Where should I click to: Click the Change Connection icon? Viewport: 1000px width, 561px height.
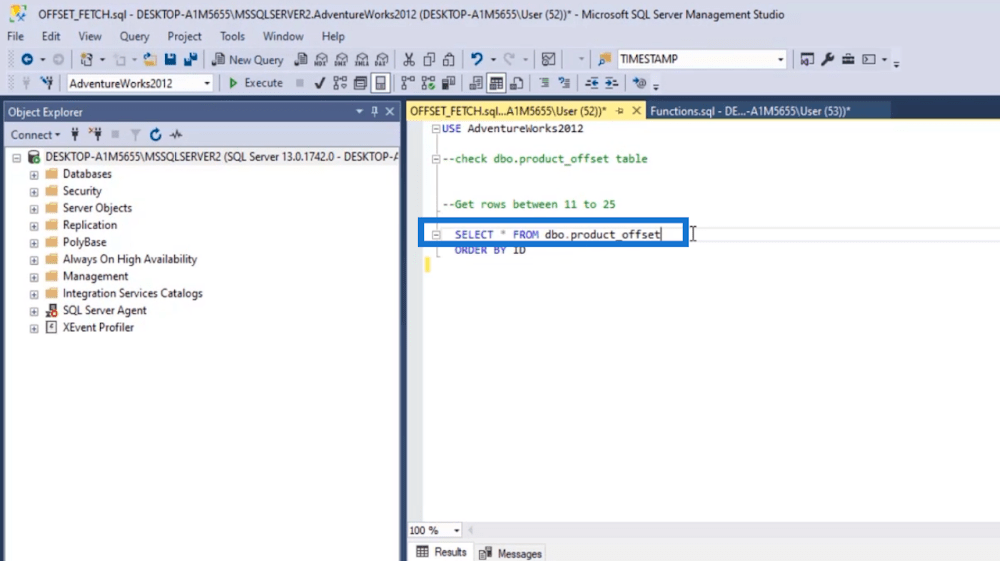coord(47,83)
